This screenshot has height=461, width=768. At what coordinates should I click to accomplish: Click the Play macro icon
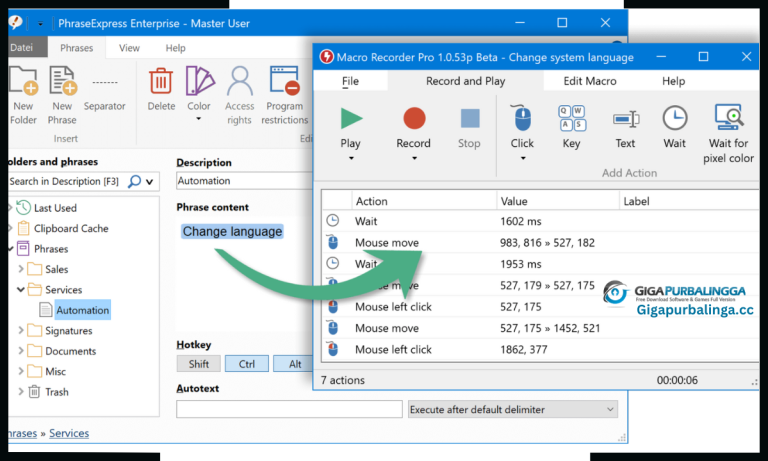tap(350, 119)
